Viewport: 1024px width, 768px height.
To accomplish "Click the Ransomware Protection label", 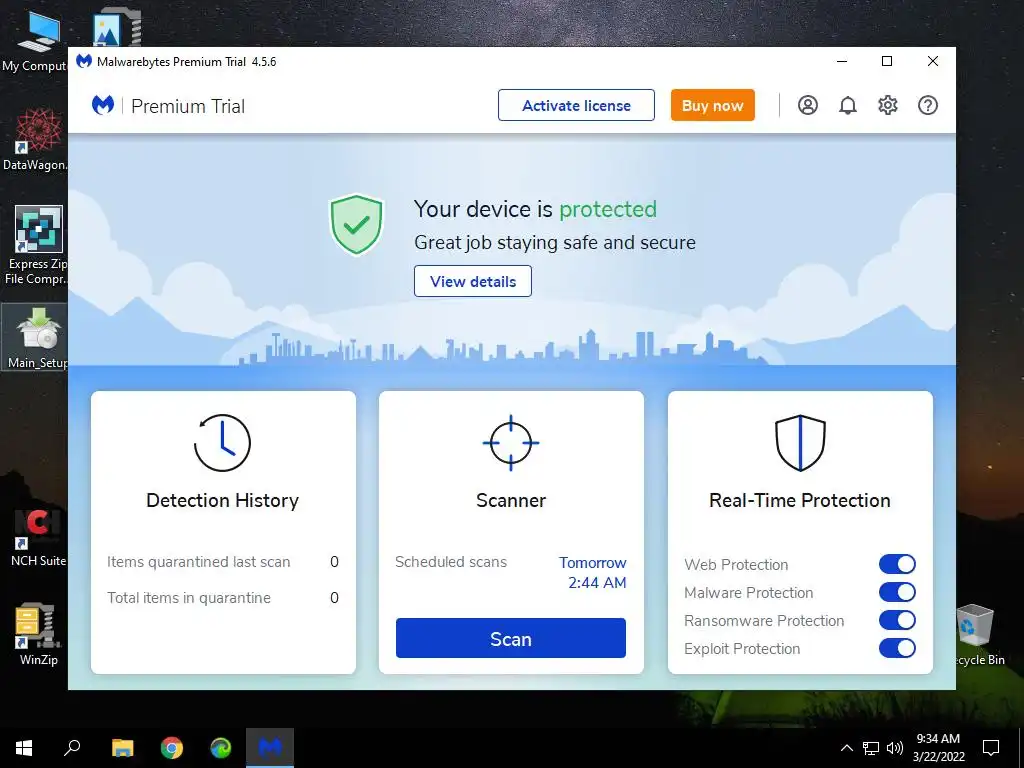I will click(x=764, y=620).
